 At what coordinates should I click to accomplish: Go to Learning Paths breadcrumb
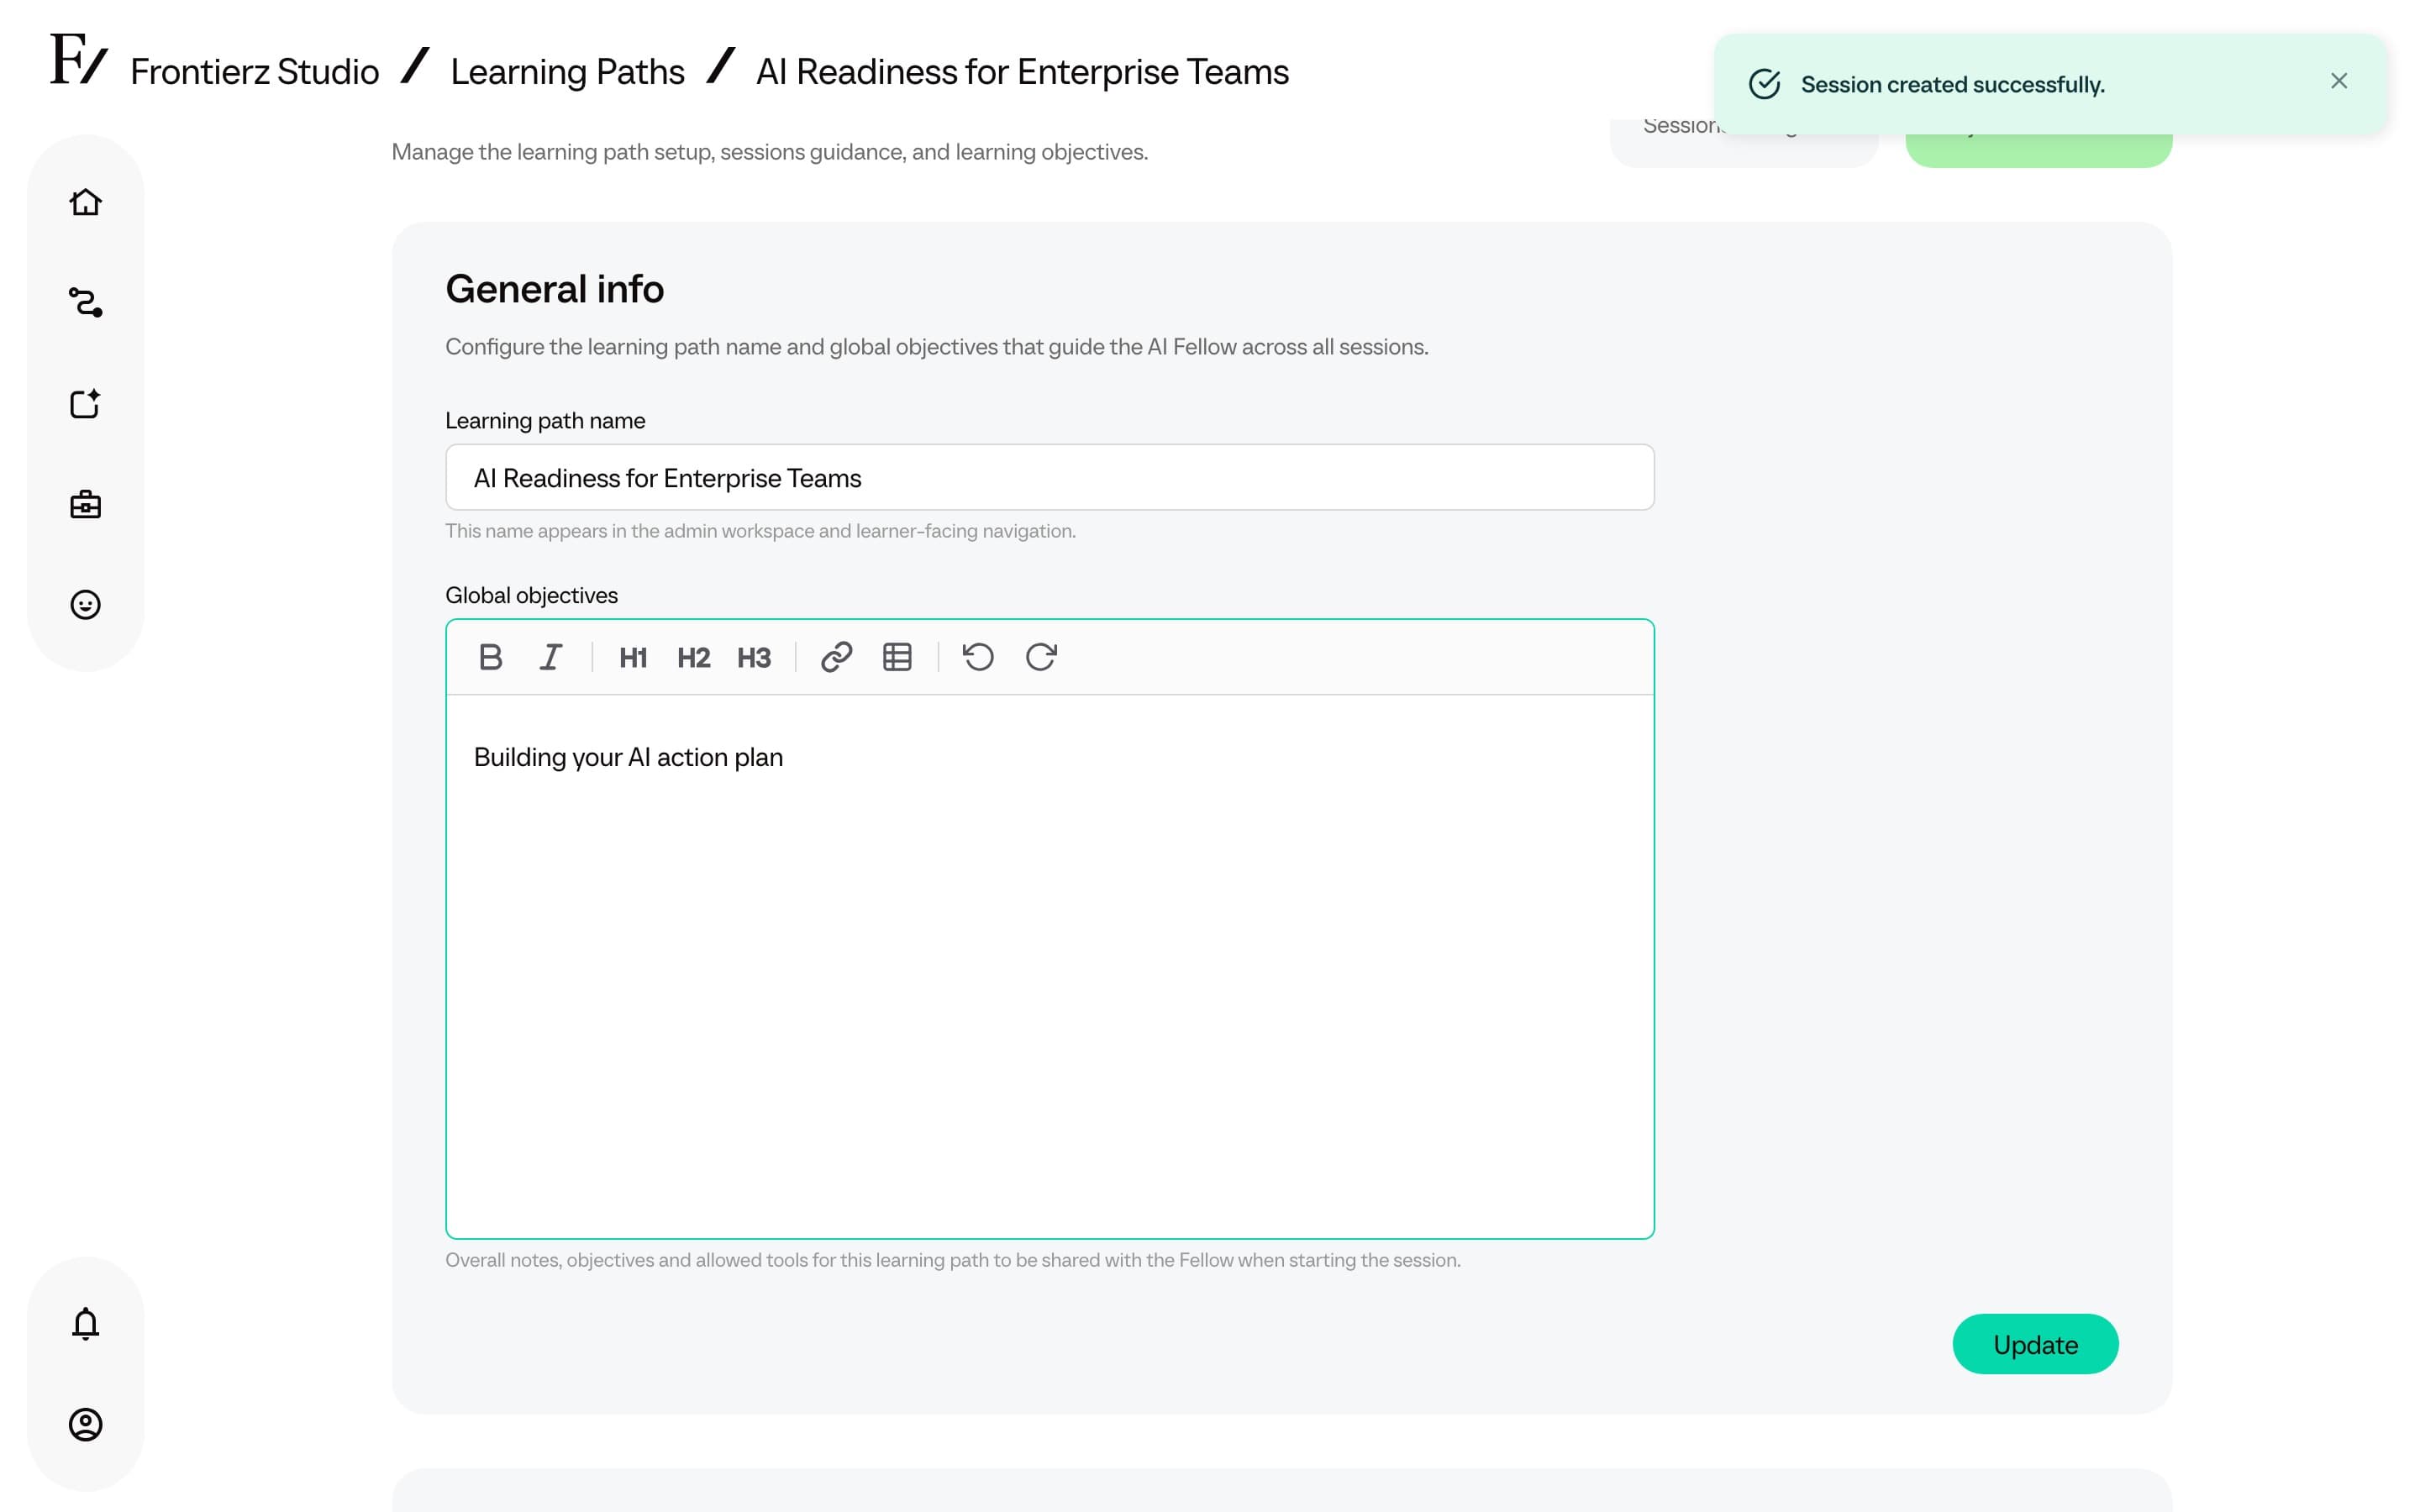tap(567, 72)
